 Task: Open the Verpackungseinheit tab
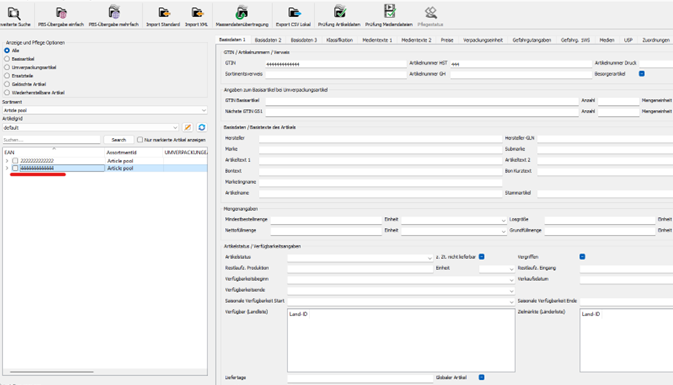tap(483, 40)
